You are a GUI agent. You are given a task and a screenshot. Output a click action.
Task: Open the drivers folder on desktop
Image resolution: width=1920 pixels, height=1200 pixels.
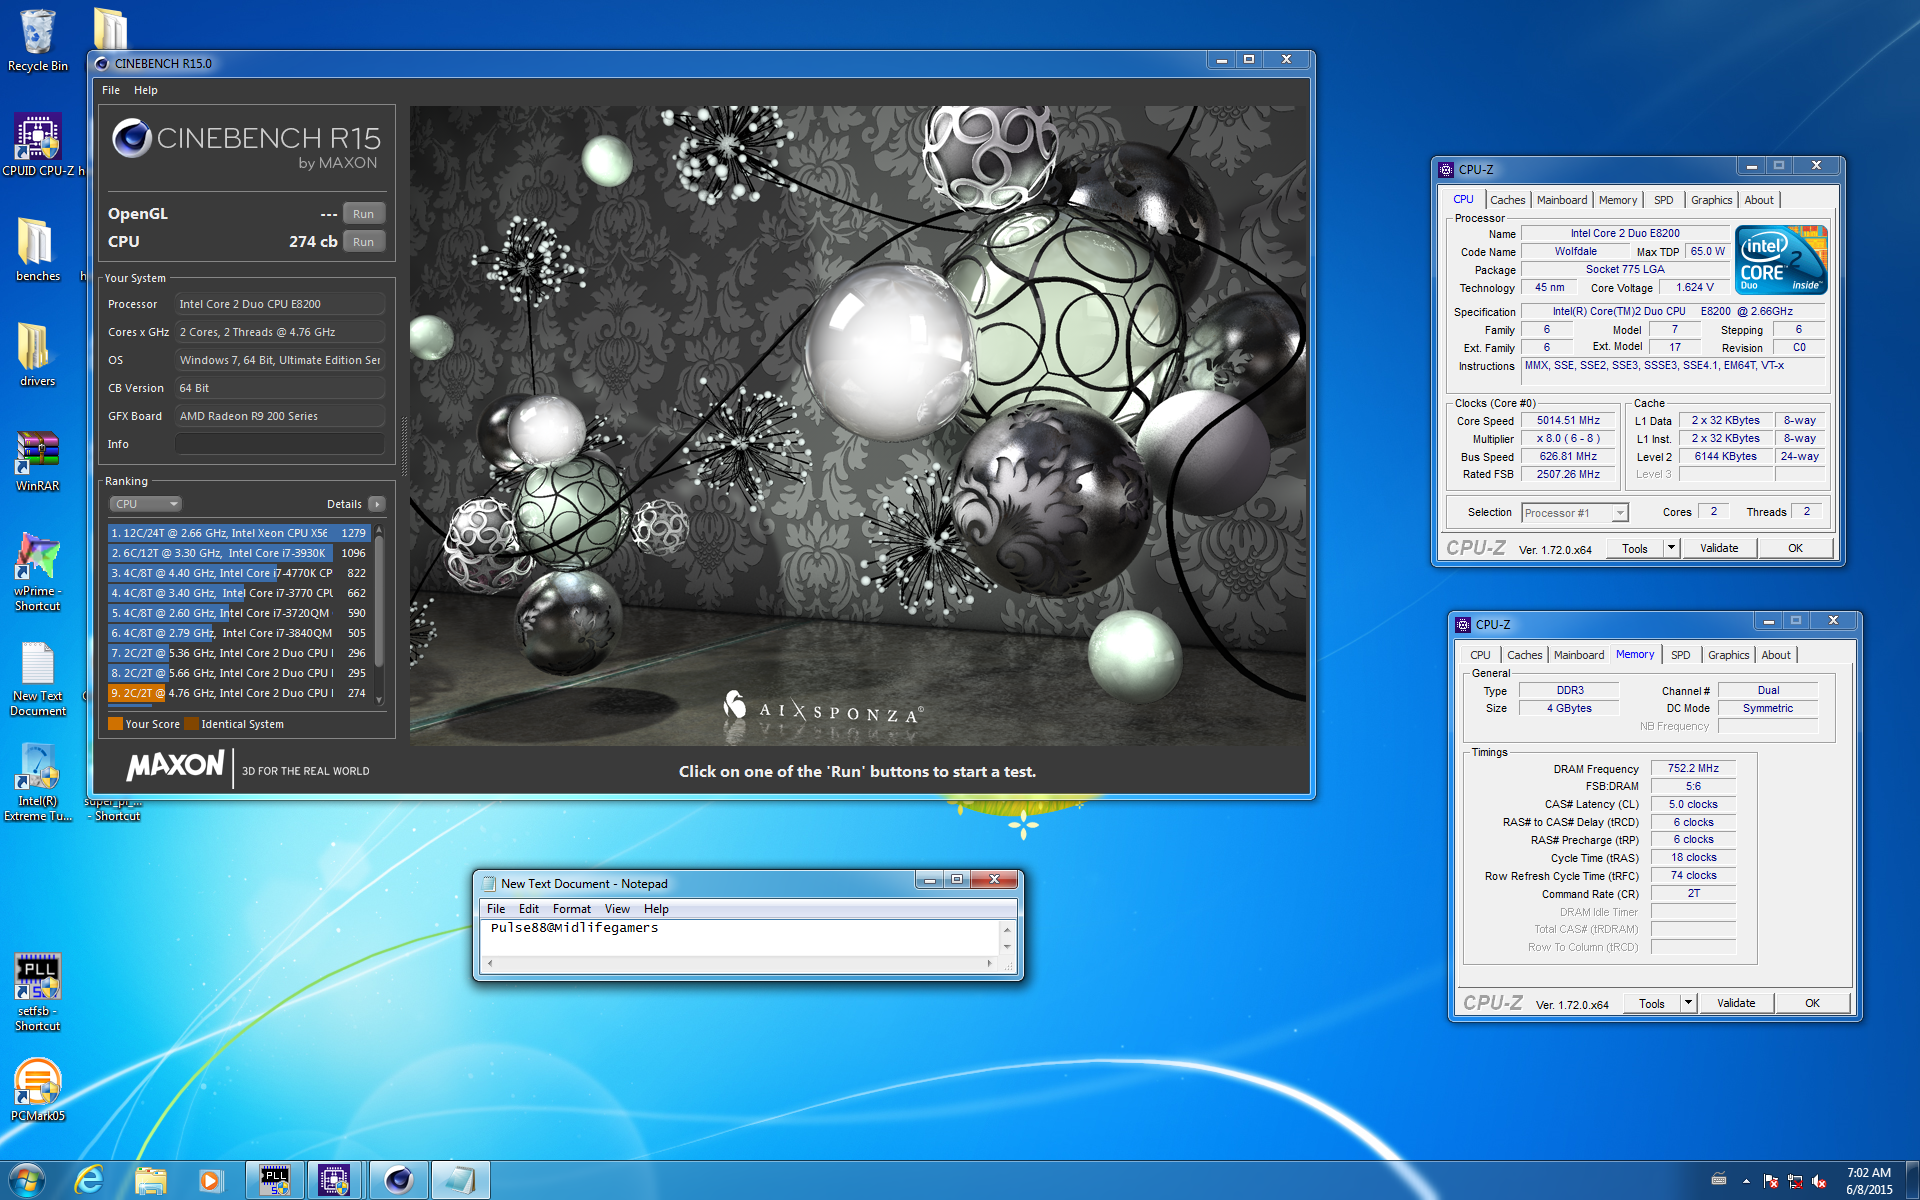[37, 355]
